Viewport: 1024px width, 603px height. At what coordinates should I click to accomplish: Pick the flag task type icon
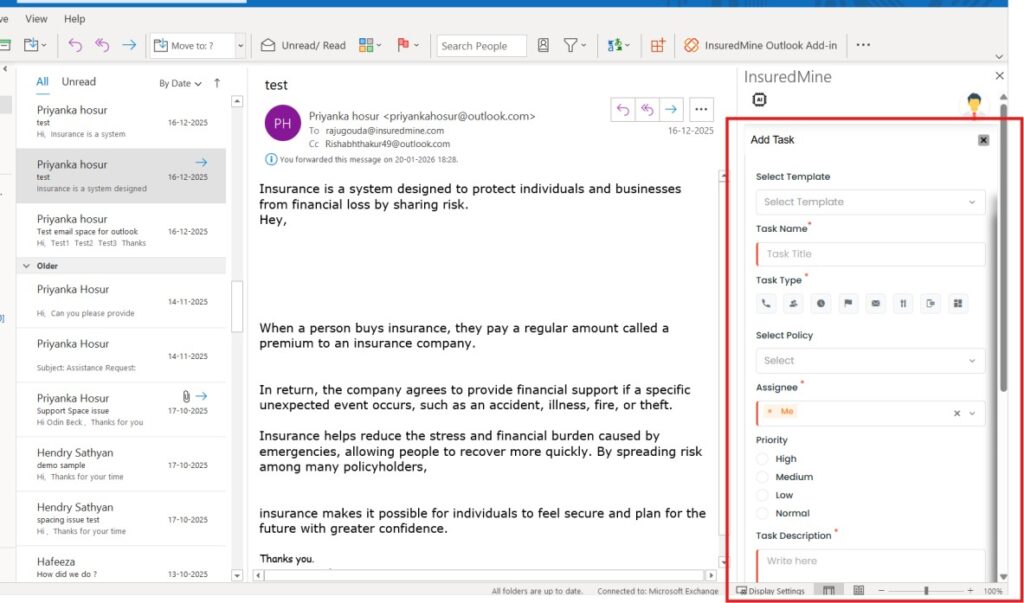[849, 303]
